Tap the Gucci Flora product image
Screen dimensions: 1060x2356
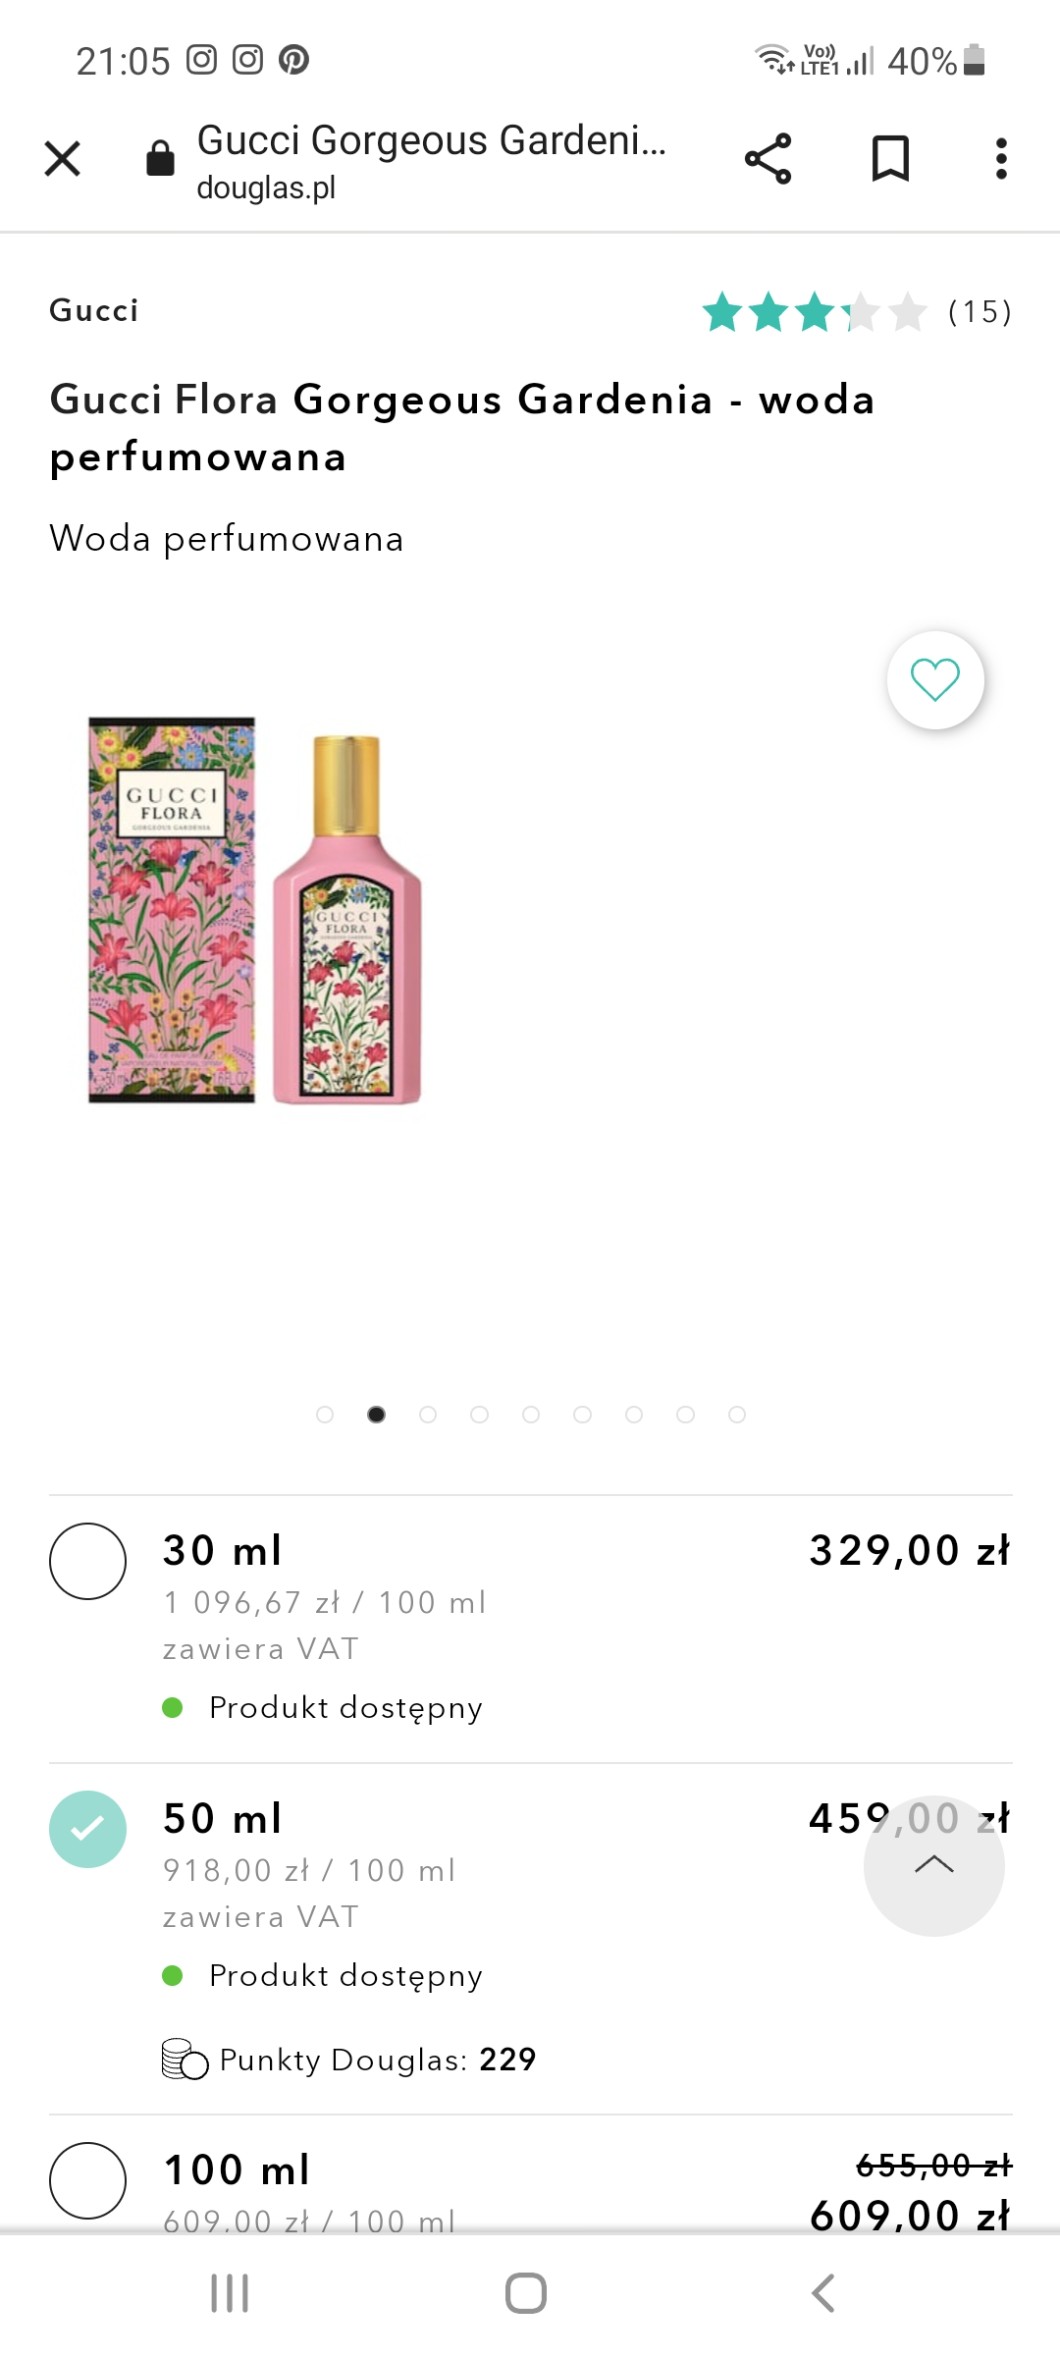(256, 910)
